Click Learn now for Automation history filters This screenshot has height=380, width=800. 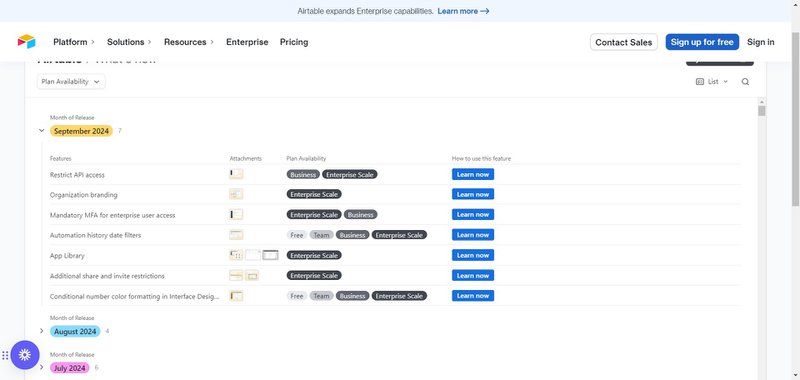(x=472, y=235)
